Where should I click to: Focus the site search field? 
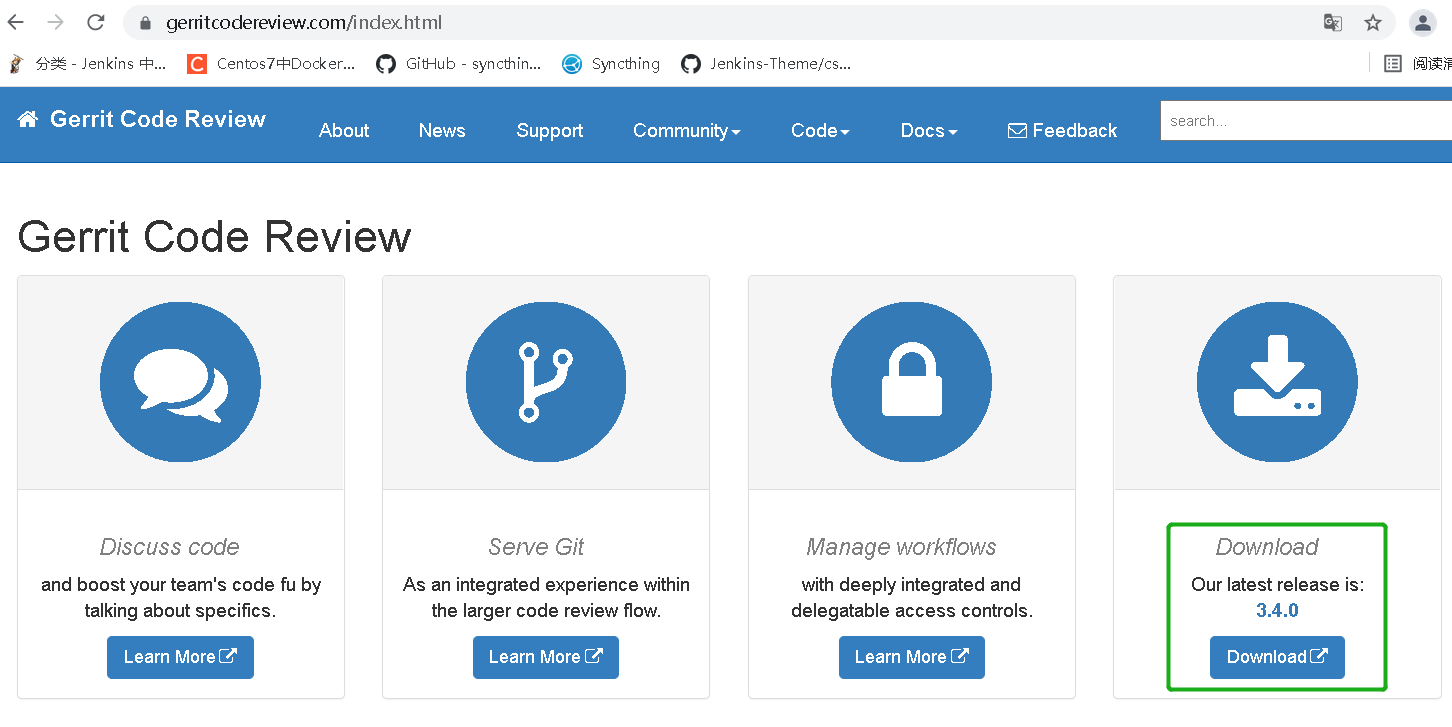(1306, 121)
